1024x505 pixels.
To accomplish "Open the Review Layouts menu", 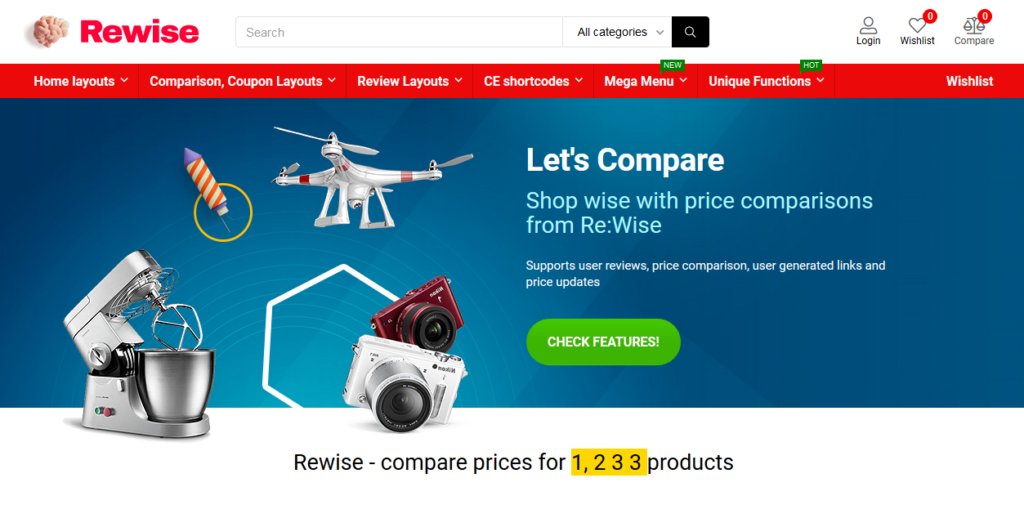I will point(409,81).
